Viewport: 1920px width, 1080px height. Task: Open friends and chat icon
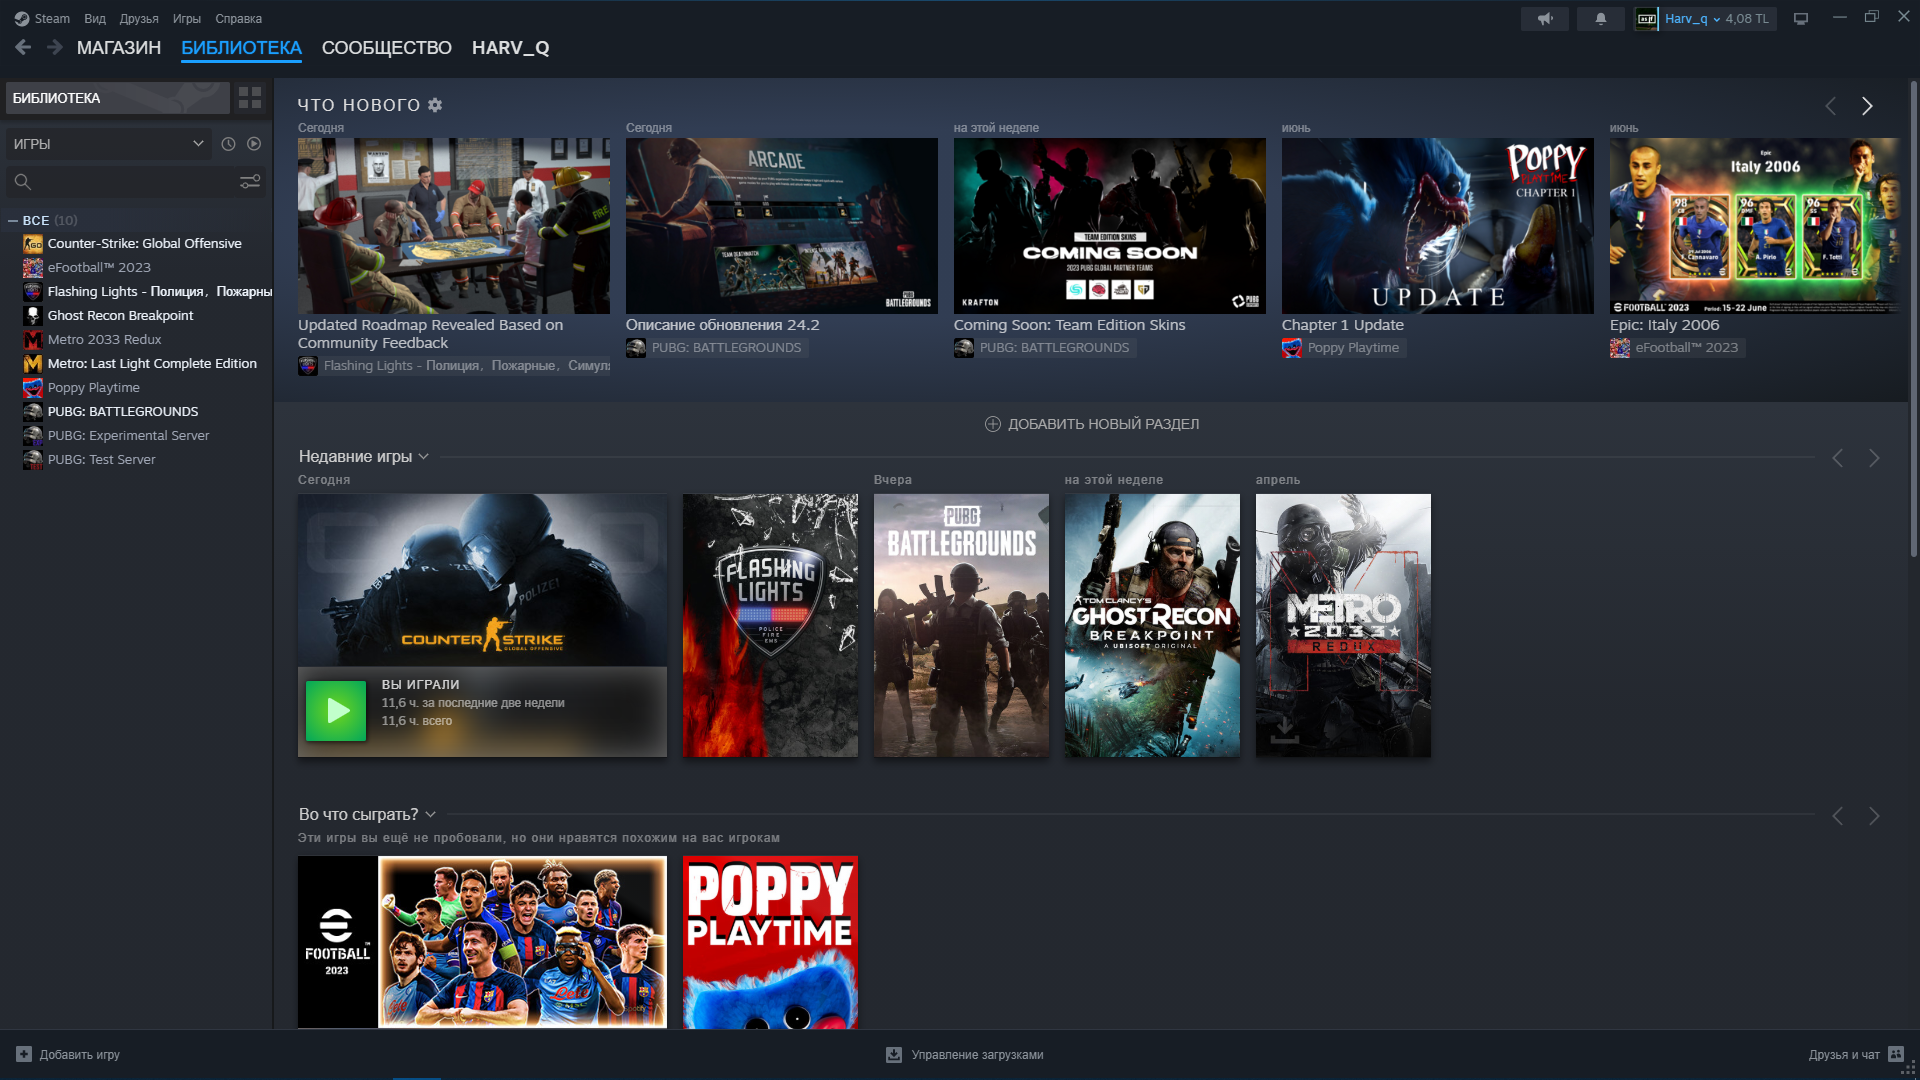coord(1896,1055)
